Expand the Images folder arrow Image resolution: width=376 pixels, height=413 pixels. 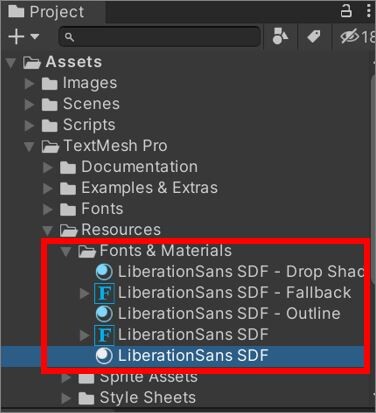pyautogui.click(x=30, y=83)
